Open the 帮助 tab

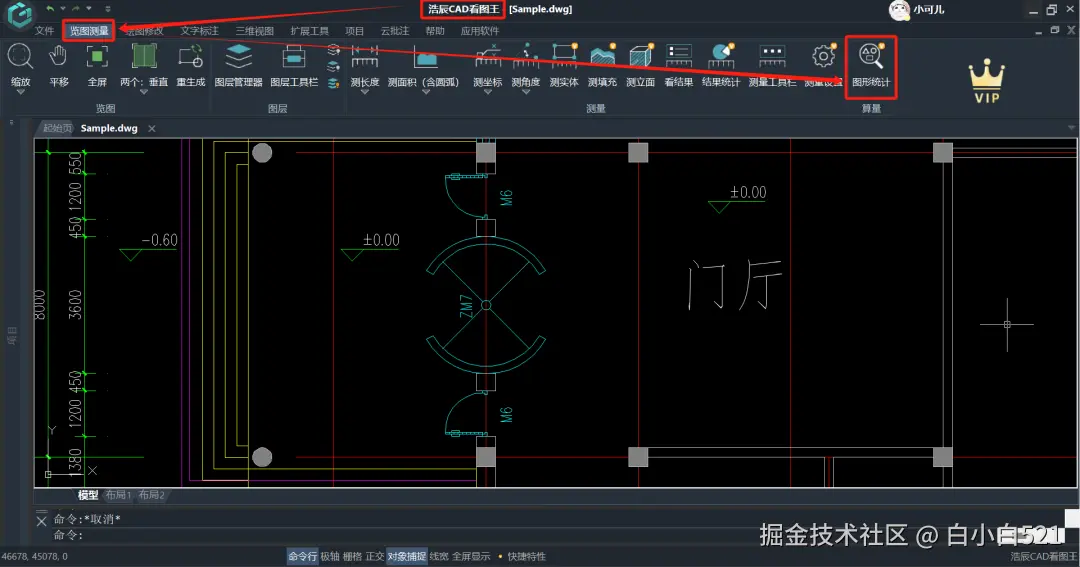435,31
